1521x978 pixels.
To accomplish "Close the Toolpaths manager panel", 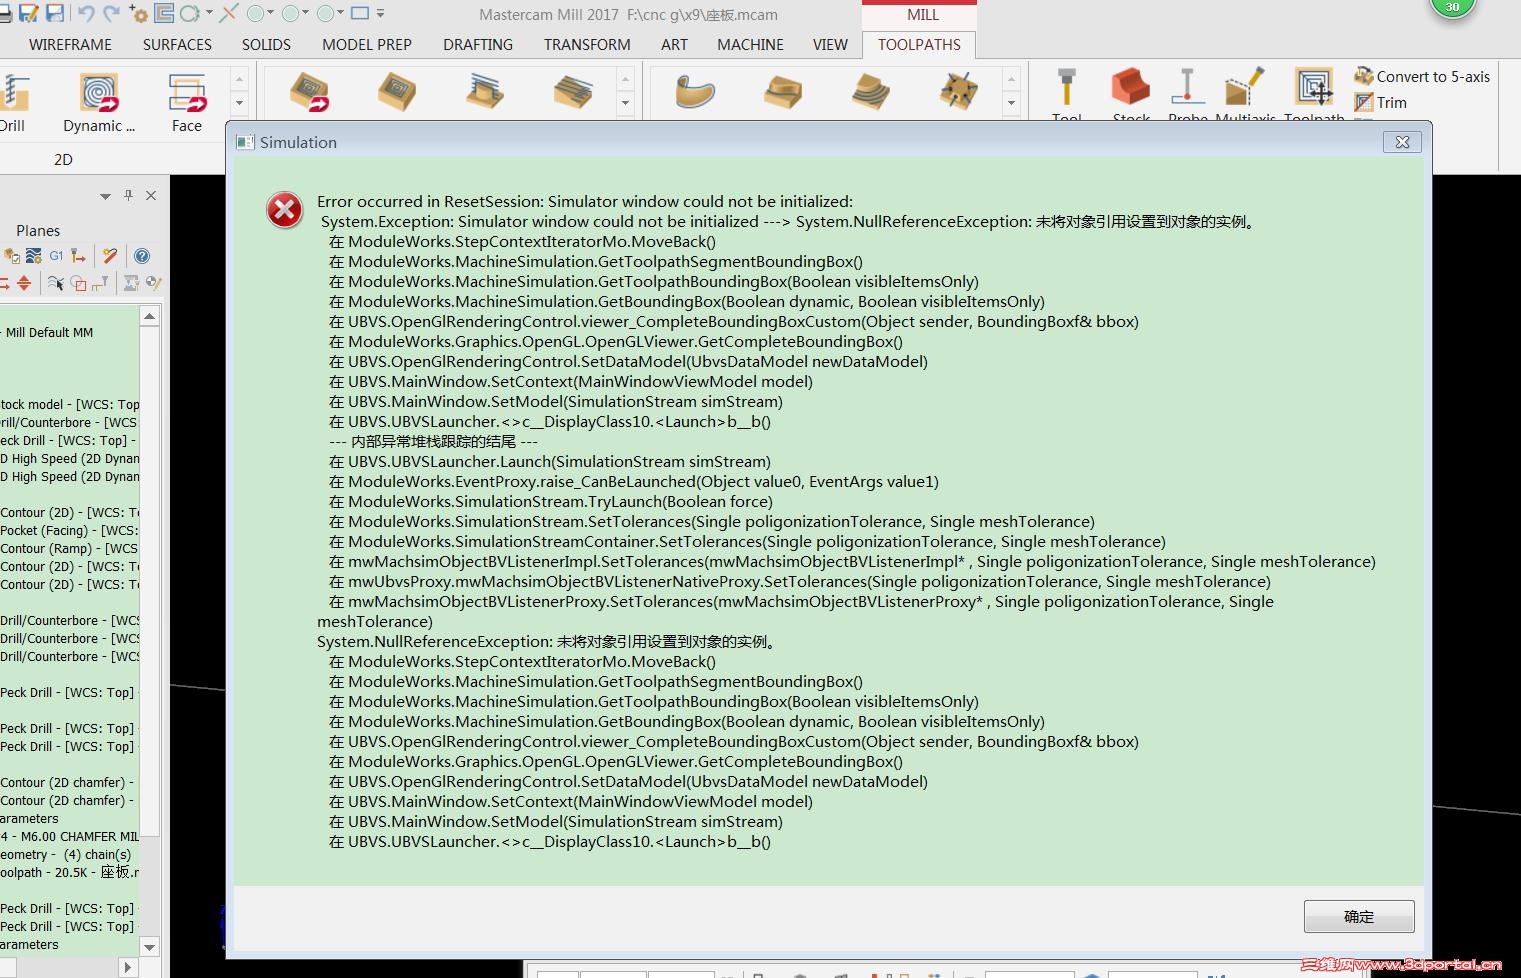I will 151,195.
